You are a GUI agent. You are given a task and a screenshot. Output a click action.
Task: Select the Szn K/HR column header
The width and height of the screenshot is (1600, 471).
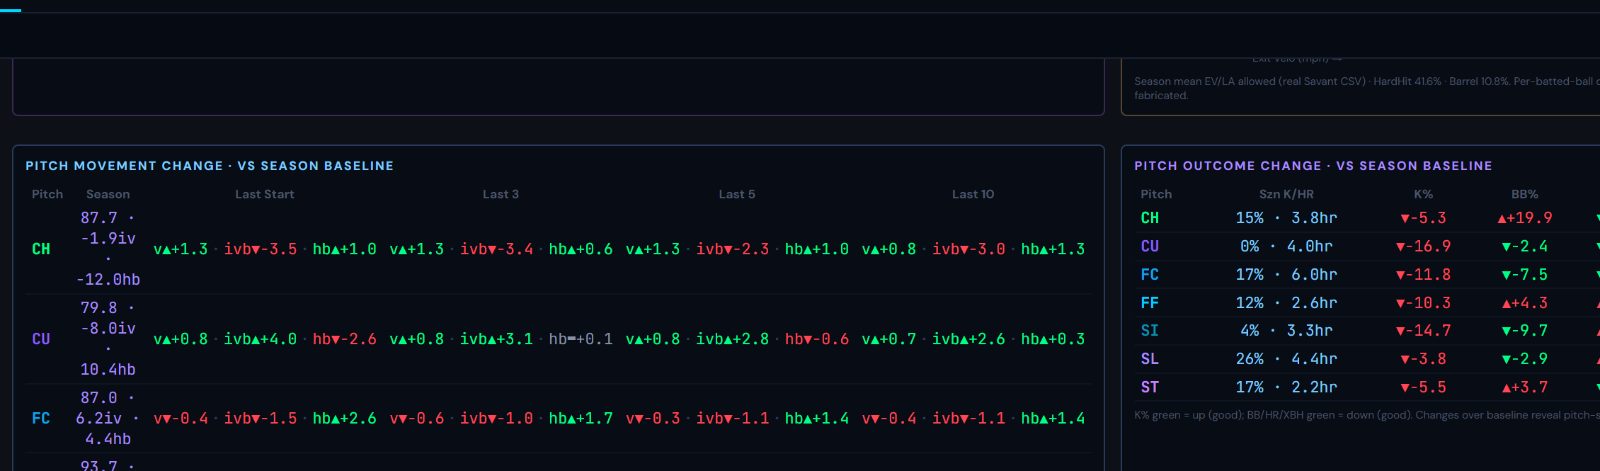[1286, 194]
